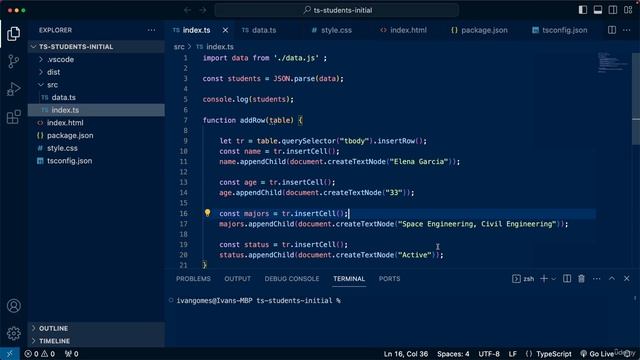Start Go Live server
640x360 pixels.
pos(596,354)
